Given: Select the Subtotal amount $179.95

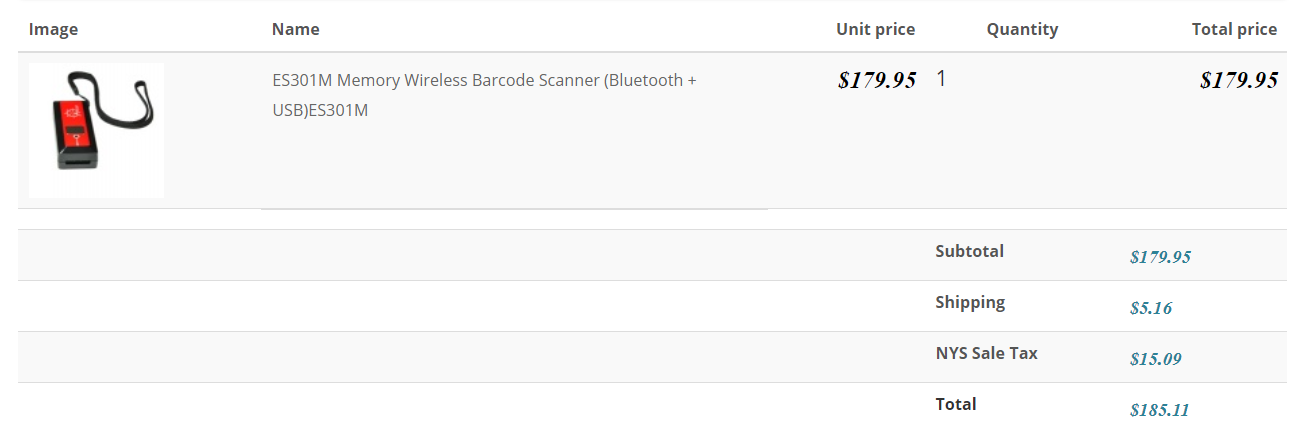Looking at the screenshot, I should tap(1160, 257).
